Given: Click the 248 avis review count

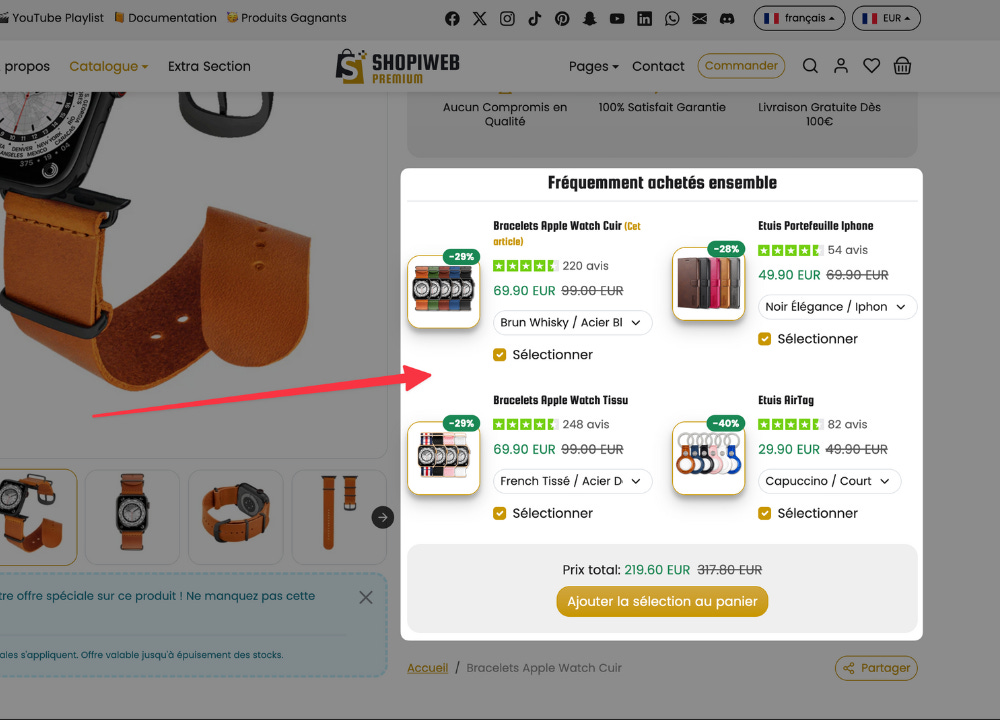Looking at the screenshot, I should [585, 425].
